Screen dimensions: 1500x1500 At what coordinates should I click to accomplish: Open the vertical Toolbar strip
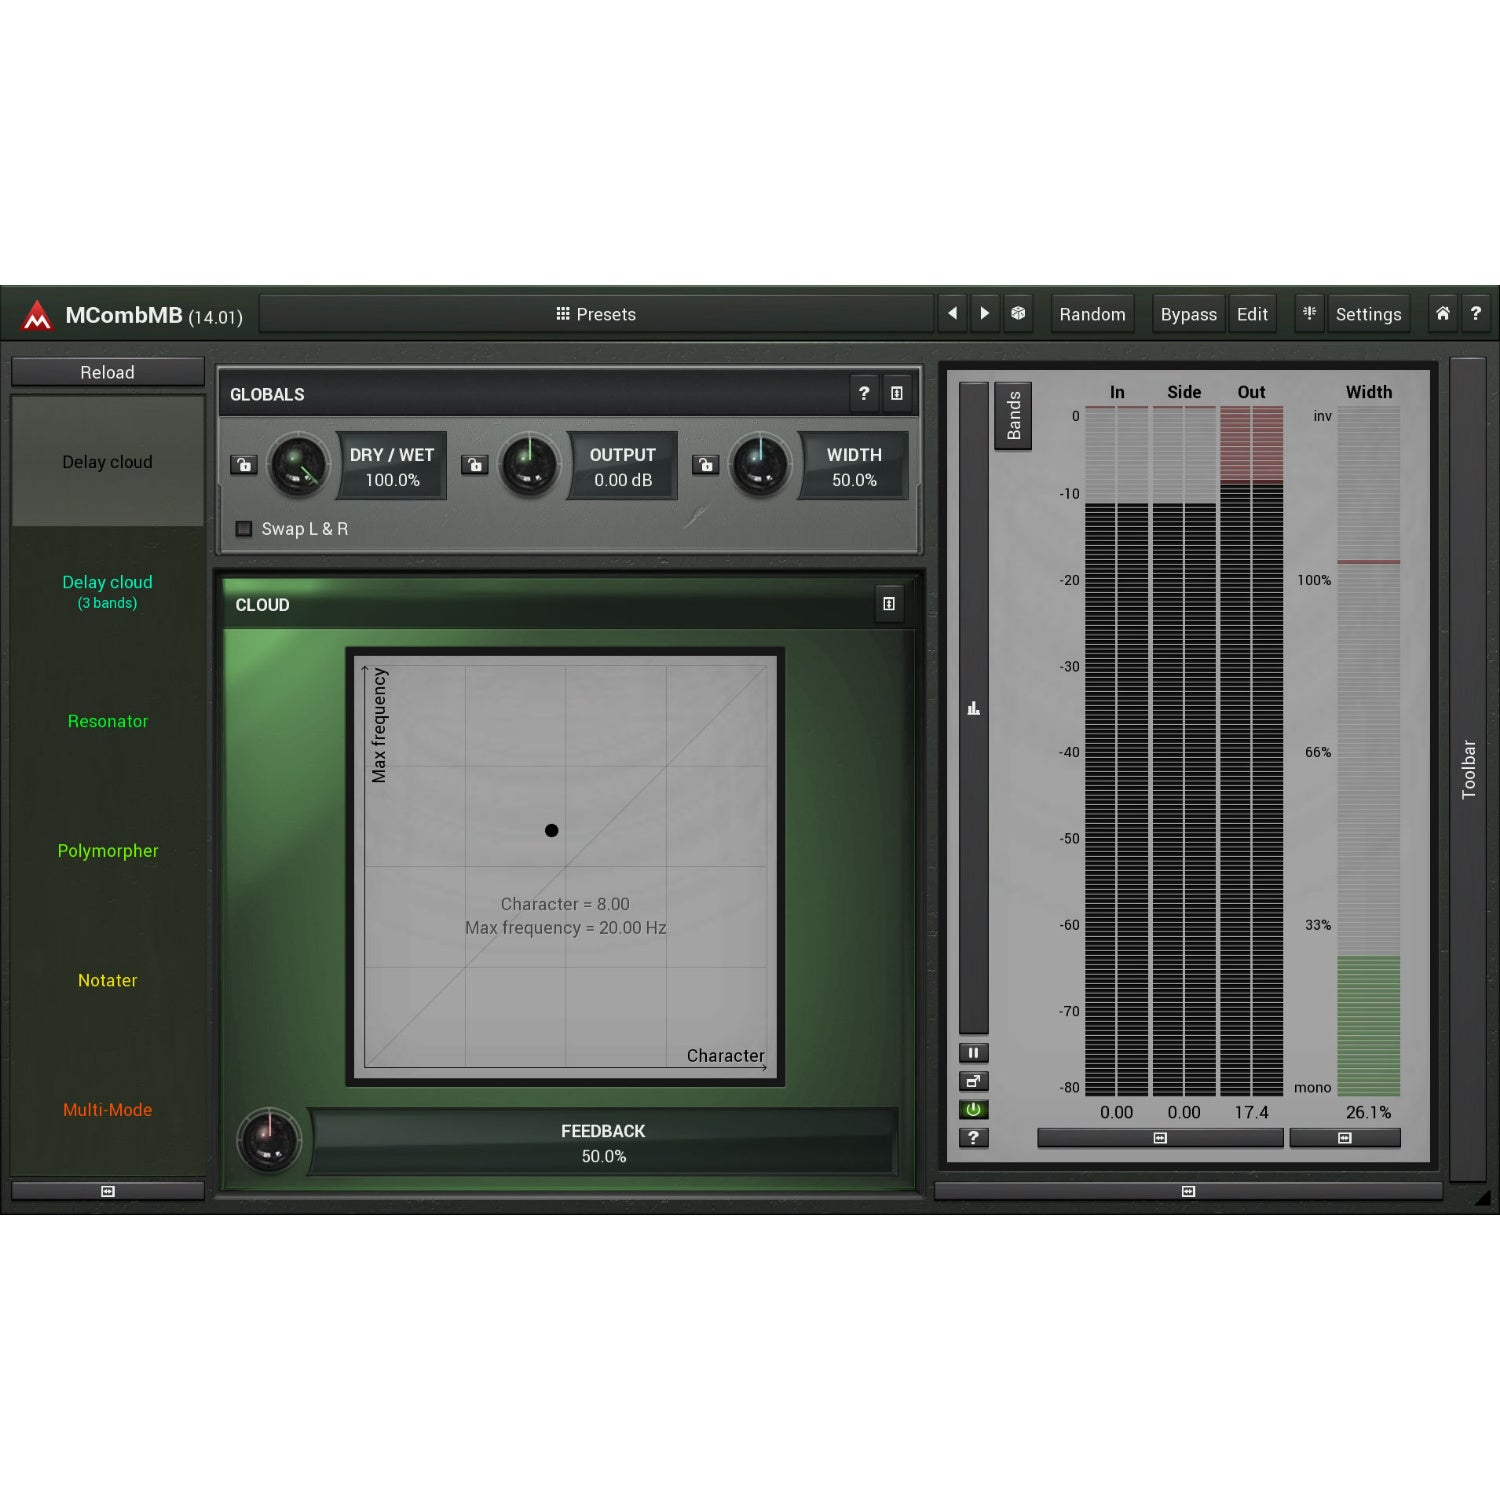pos(1468,768)
